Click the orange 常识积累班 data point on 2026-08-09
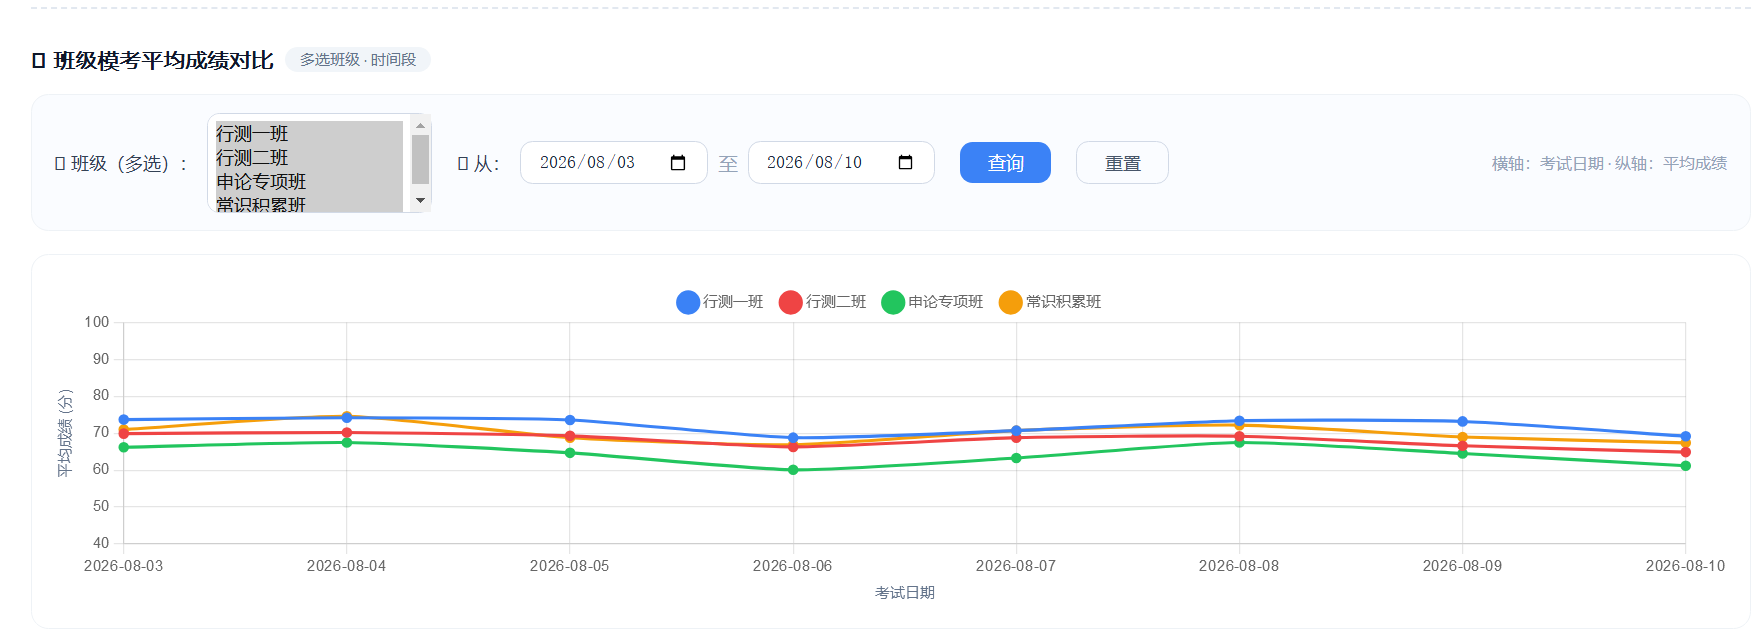 1462,437
